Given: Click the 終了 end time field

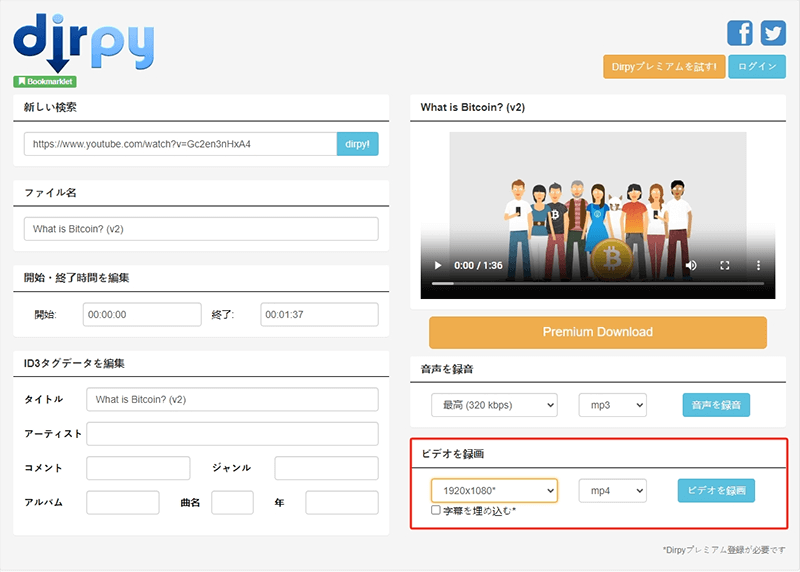Looking at the screenshot, I should point(319,314).
